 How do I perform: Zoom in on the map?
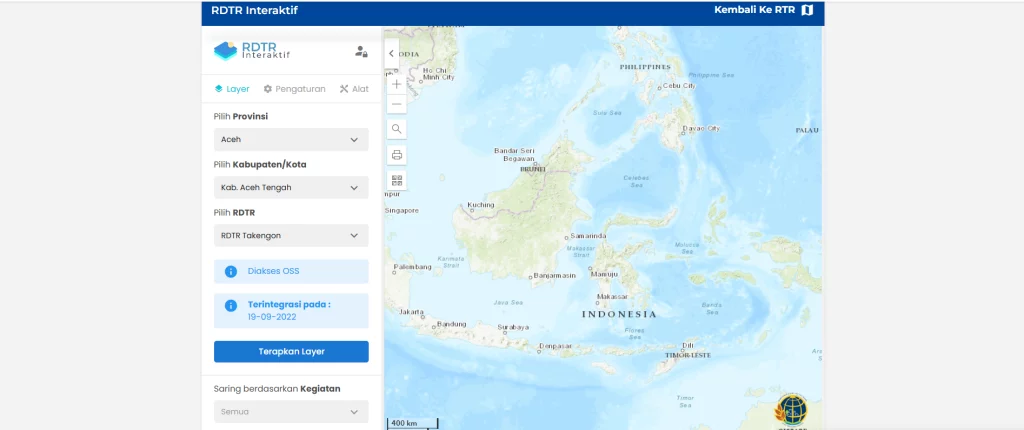pos(396,84)
